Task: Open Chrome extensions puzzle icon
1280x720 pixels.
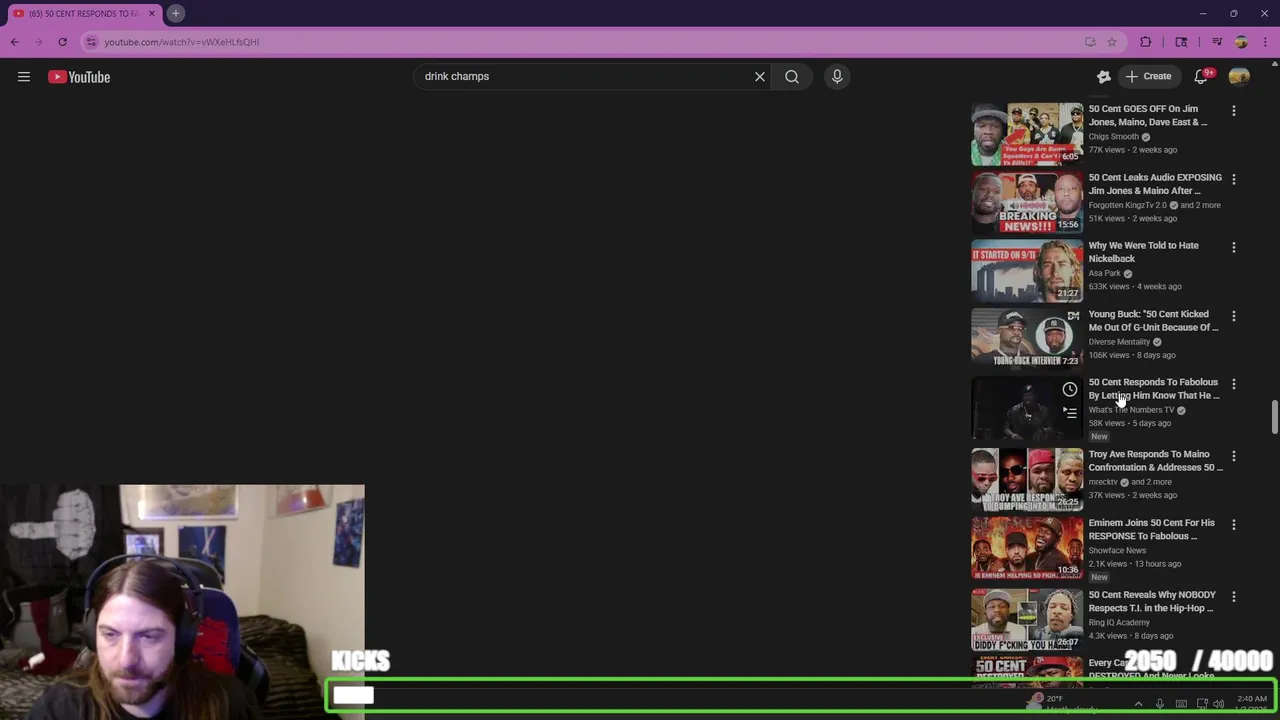Action: pos(1146,42)
